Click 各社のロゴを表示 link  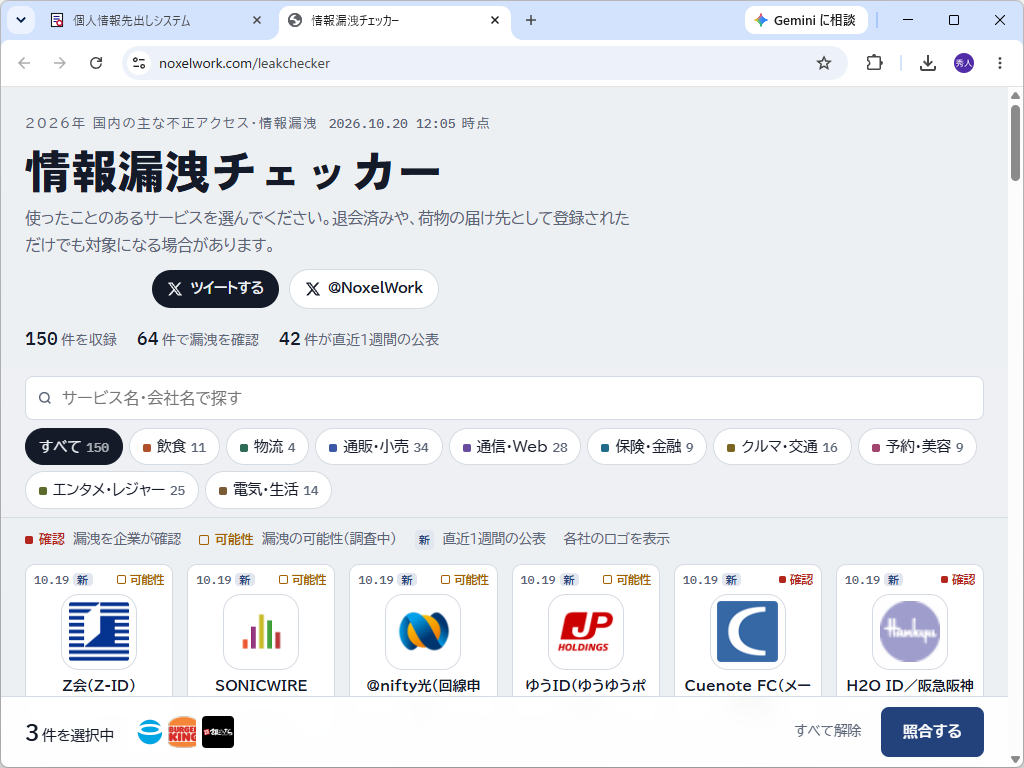coord(616,539)
